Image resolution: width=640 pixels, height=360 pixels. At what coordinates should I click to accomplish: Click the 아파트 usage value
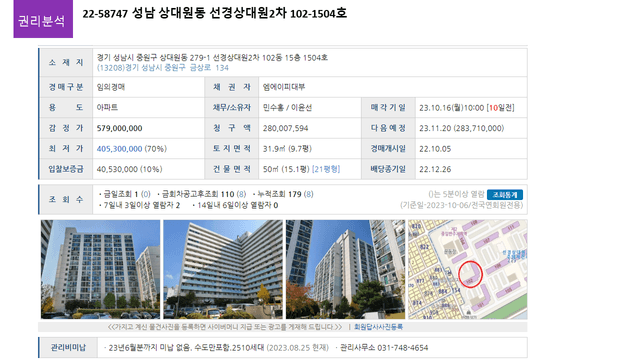(x=107, y=107)
